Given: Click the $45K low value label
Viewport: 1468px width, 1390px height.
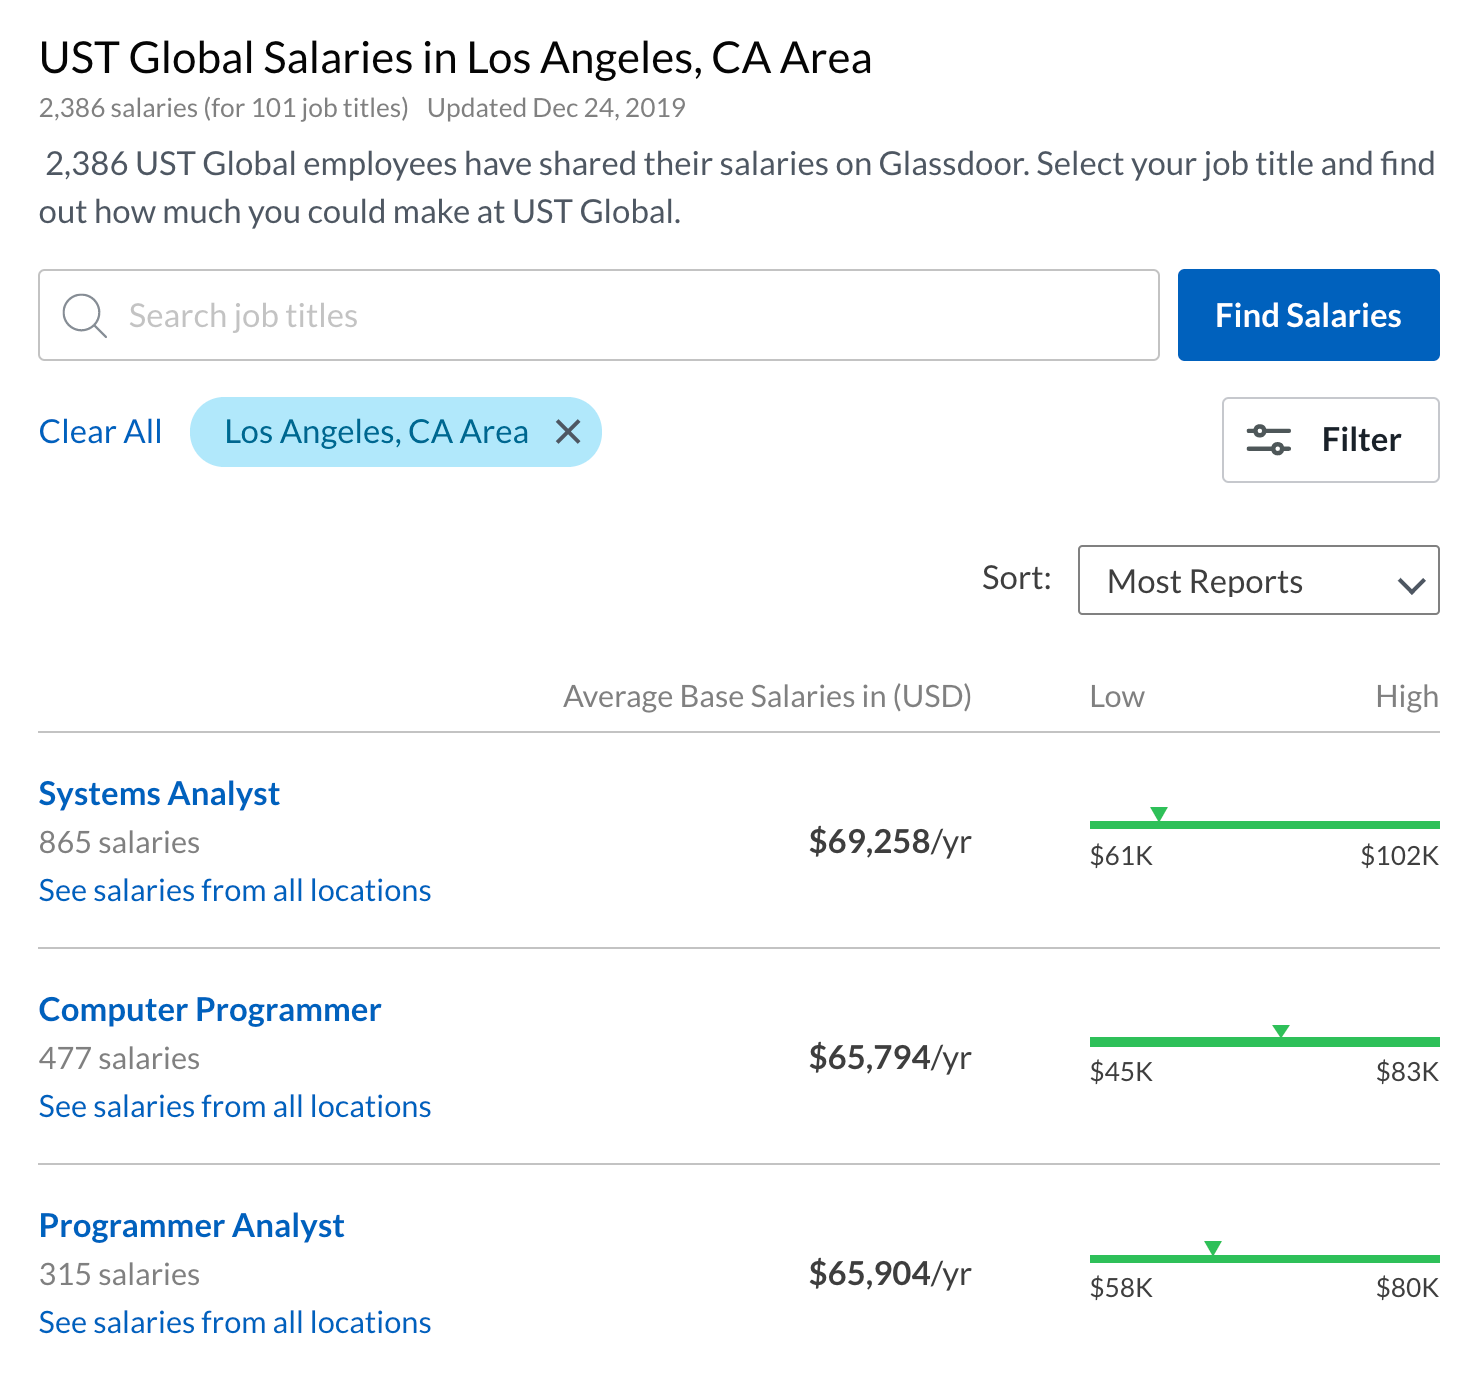Looking at the screenshot, I should [1121, 1072].
